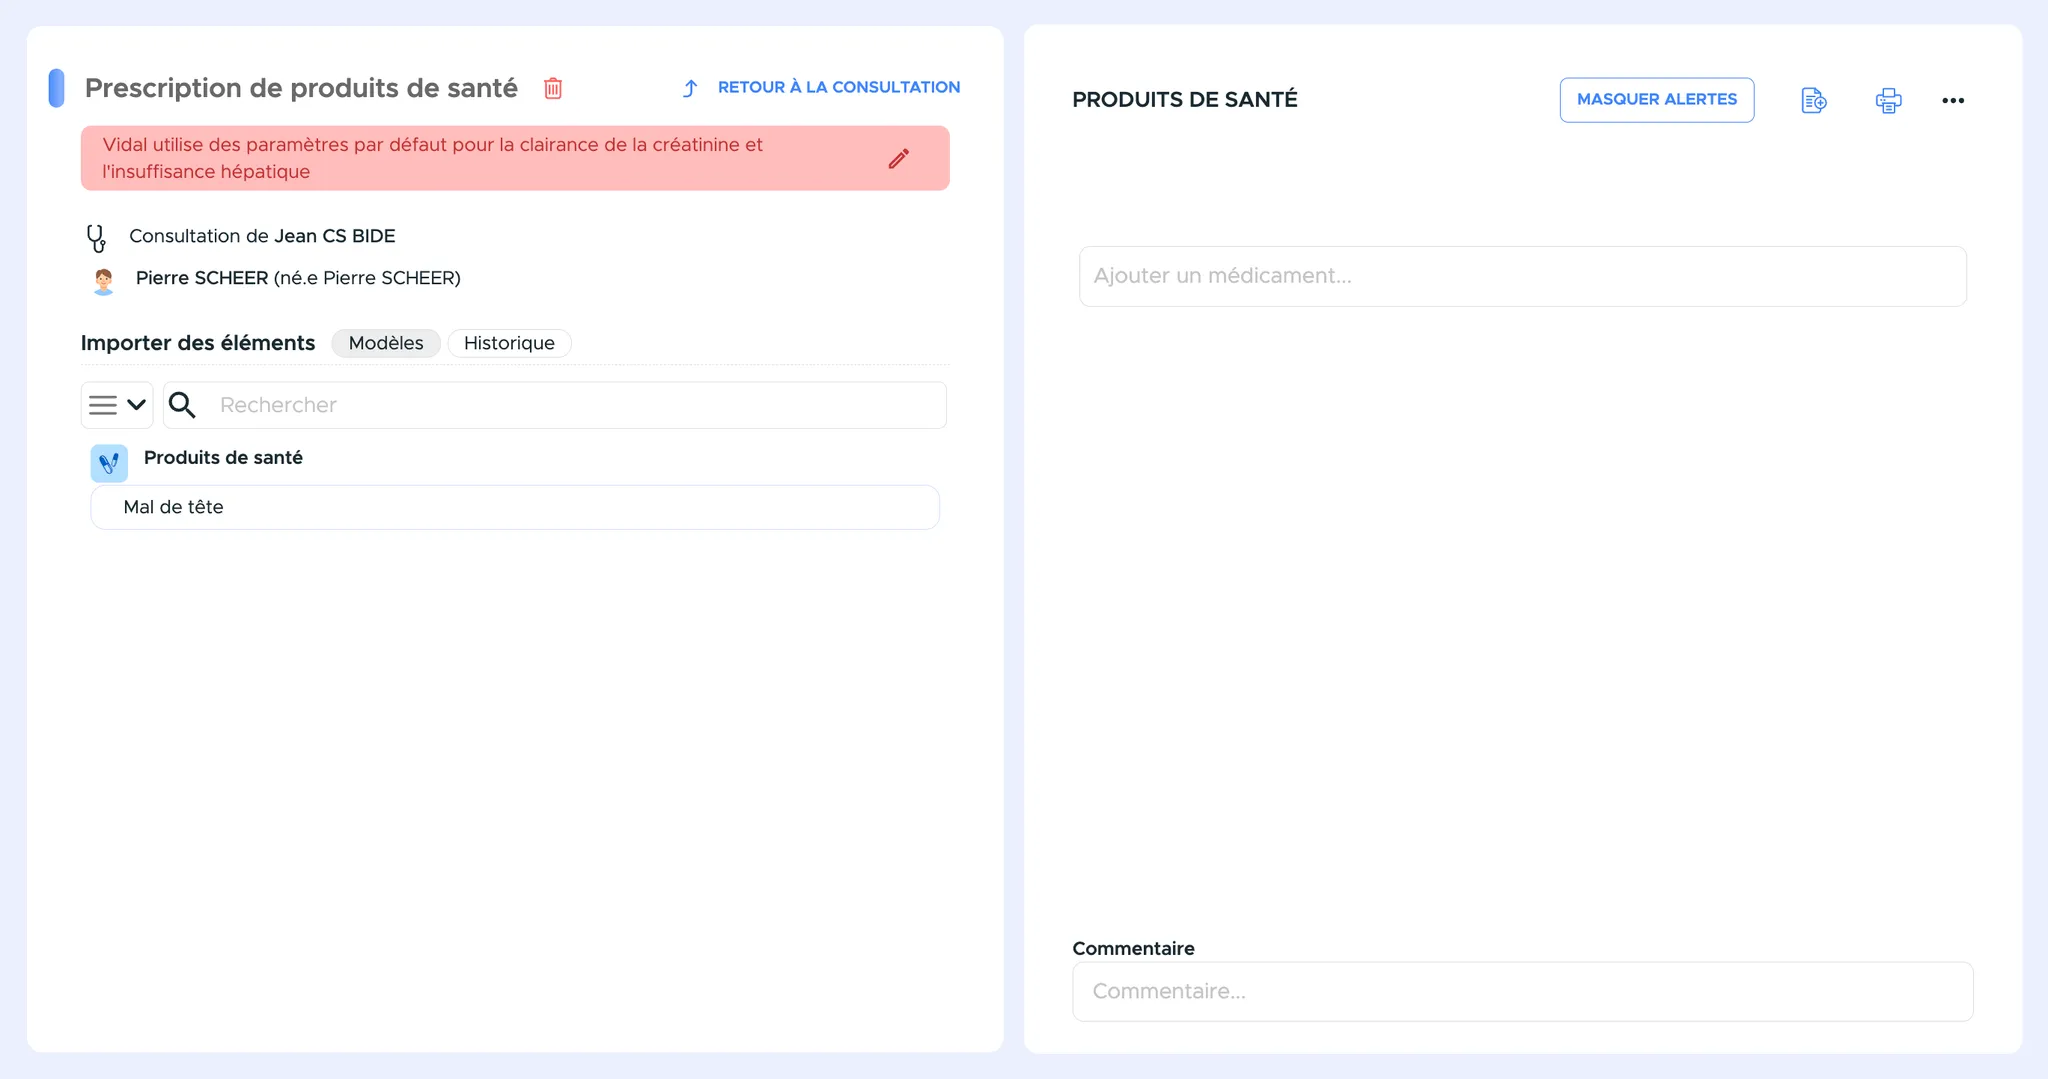Click the Consultation de Jean CS BIDE text
The height and width of the screenshot is (1079, 2048).
click(x=262, y=236)
